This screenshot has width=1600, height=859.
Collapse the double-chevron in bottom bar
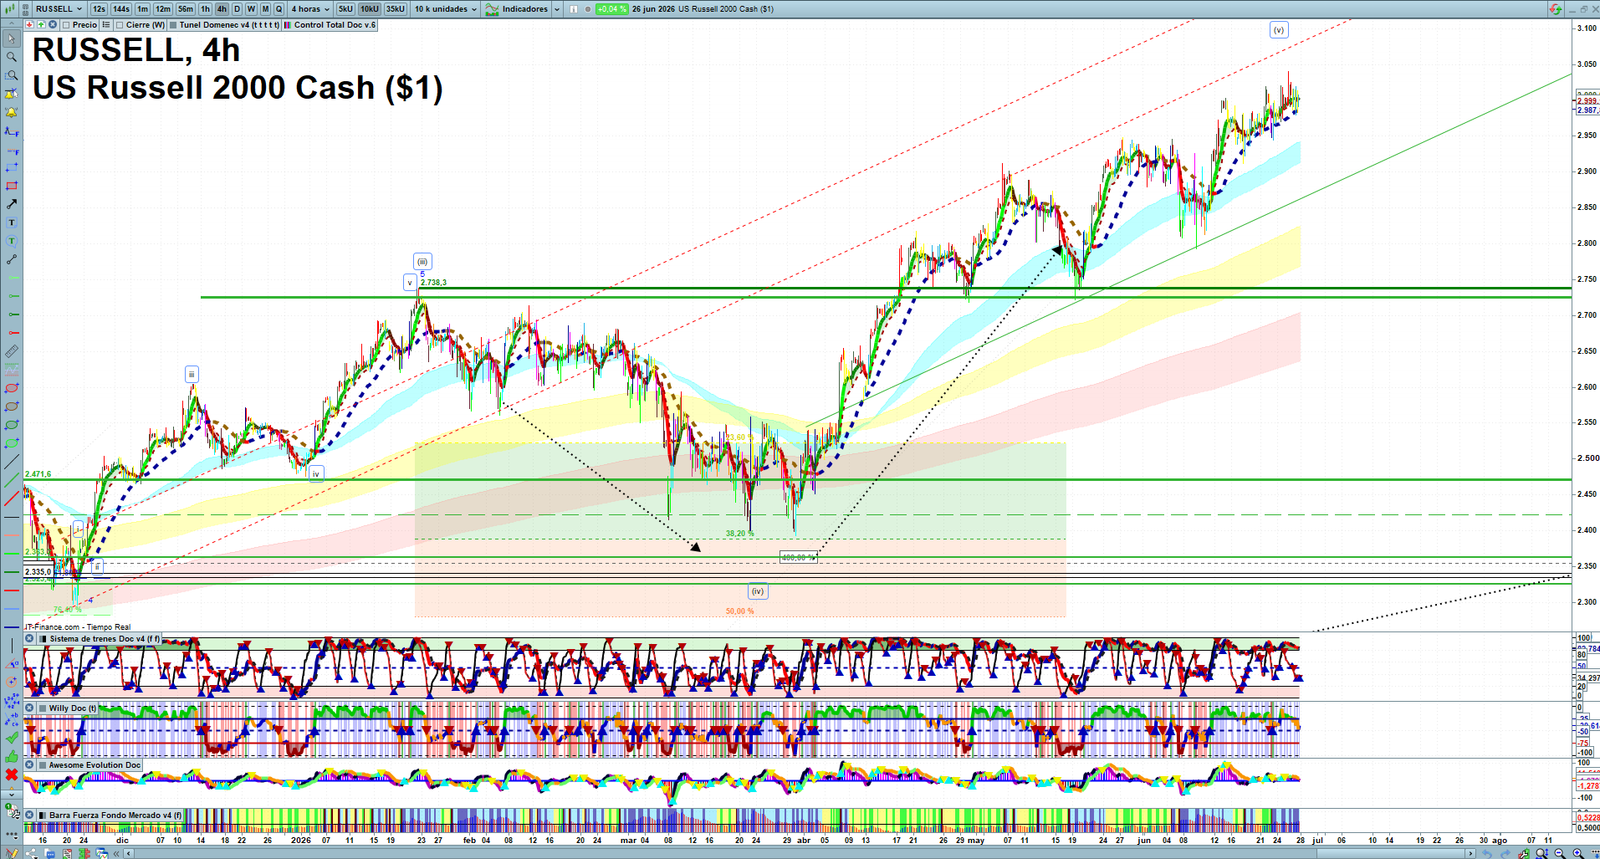pos(116,854)
